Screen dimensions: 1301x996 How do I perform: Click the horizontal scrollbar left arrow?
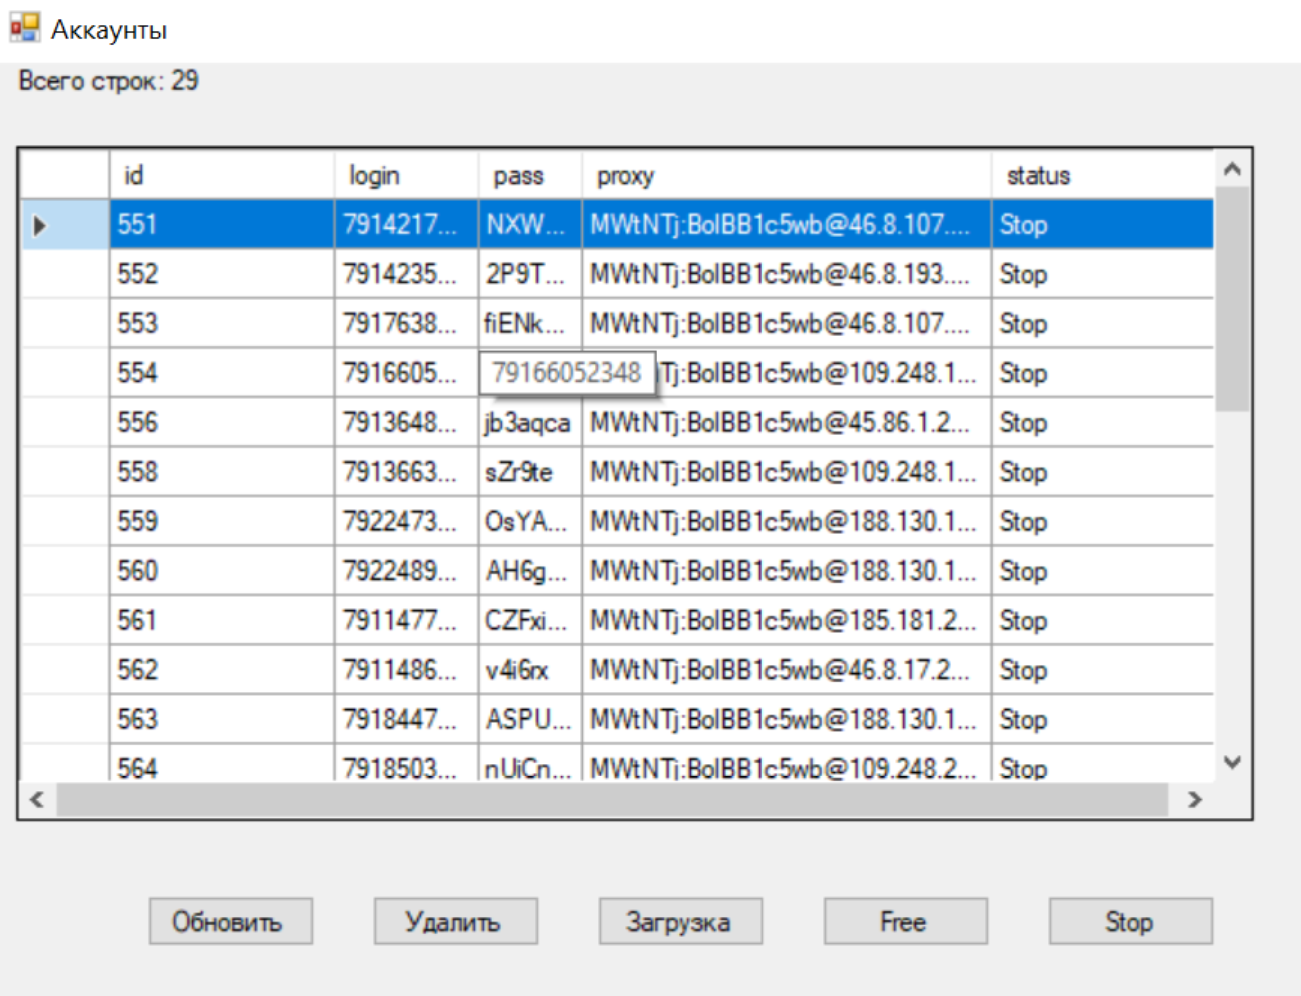click(x=37, y=800)
